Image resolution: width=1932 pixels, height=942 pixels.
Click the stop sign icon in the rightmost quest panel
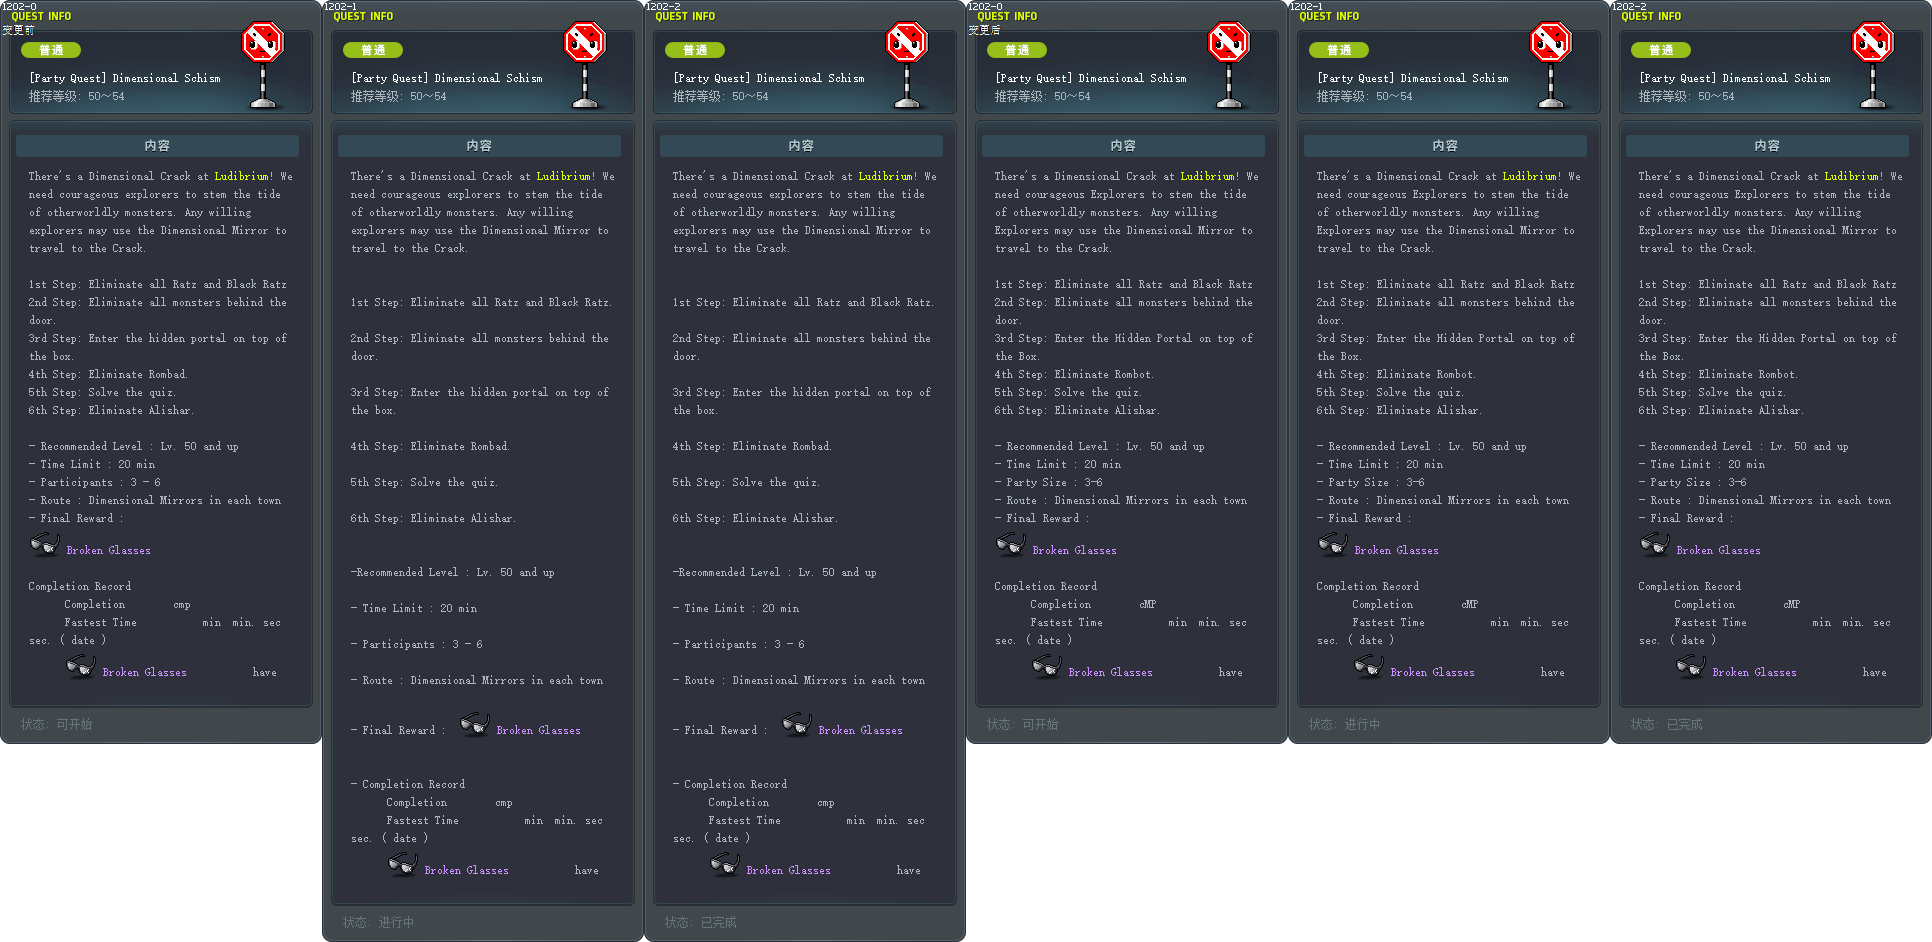(1873, 43)
